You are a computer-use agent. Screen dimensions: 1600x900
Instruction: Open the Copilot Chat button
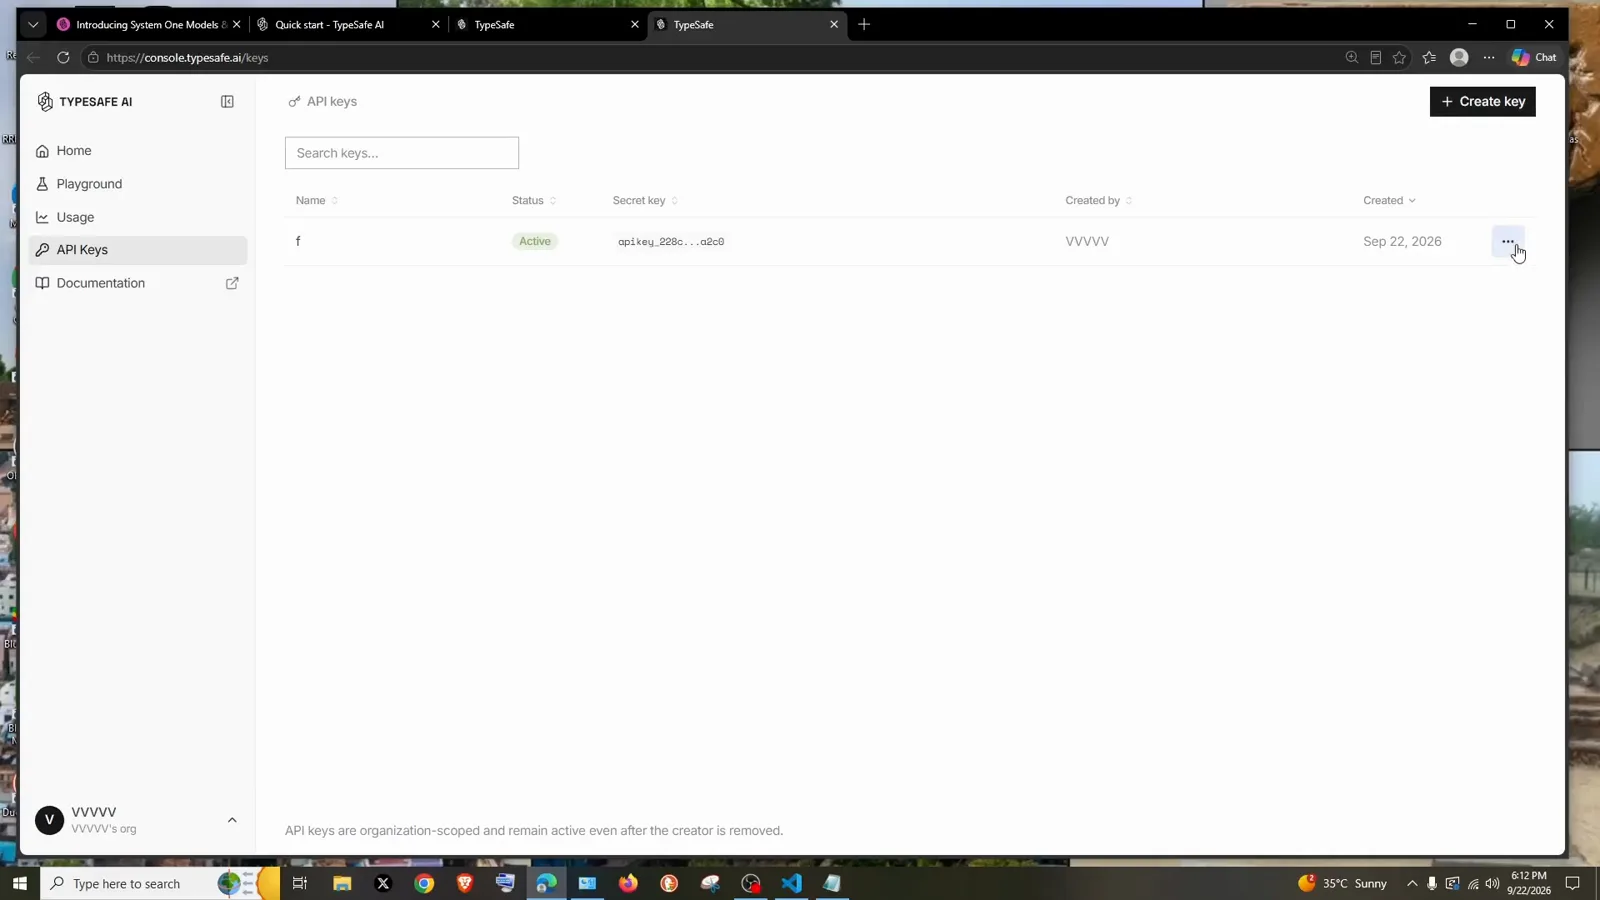[x=1534, y=57]
